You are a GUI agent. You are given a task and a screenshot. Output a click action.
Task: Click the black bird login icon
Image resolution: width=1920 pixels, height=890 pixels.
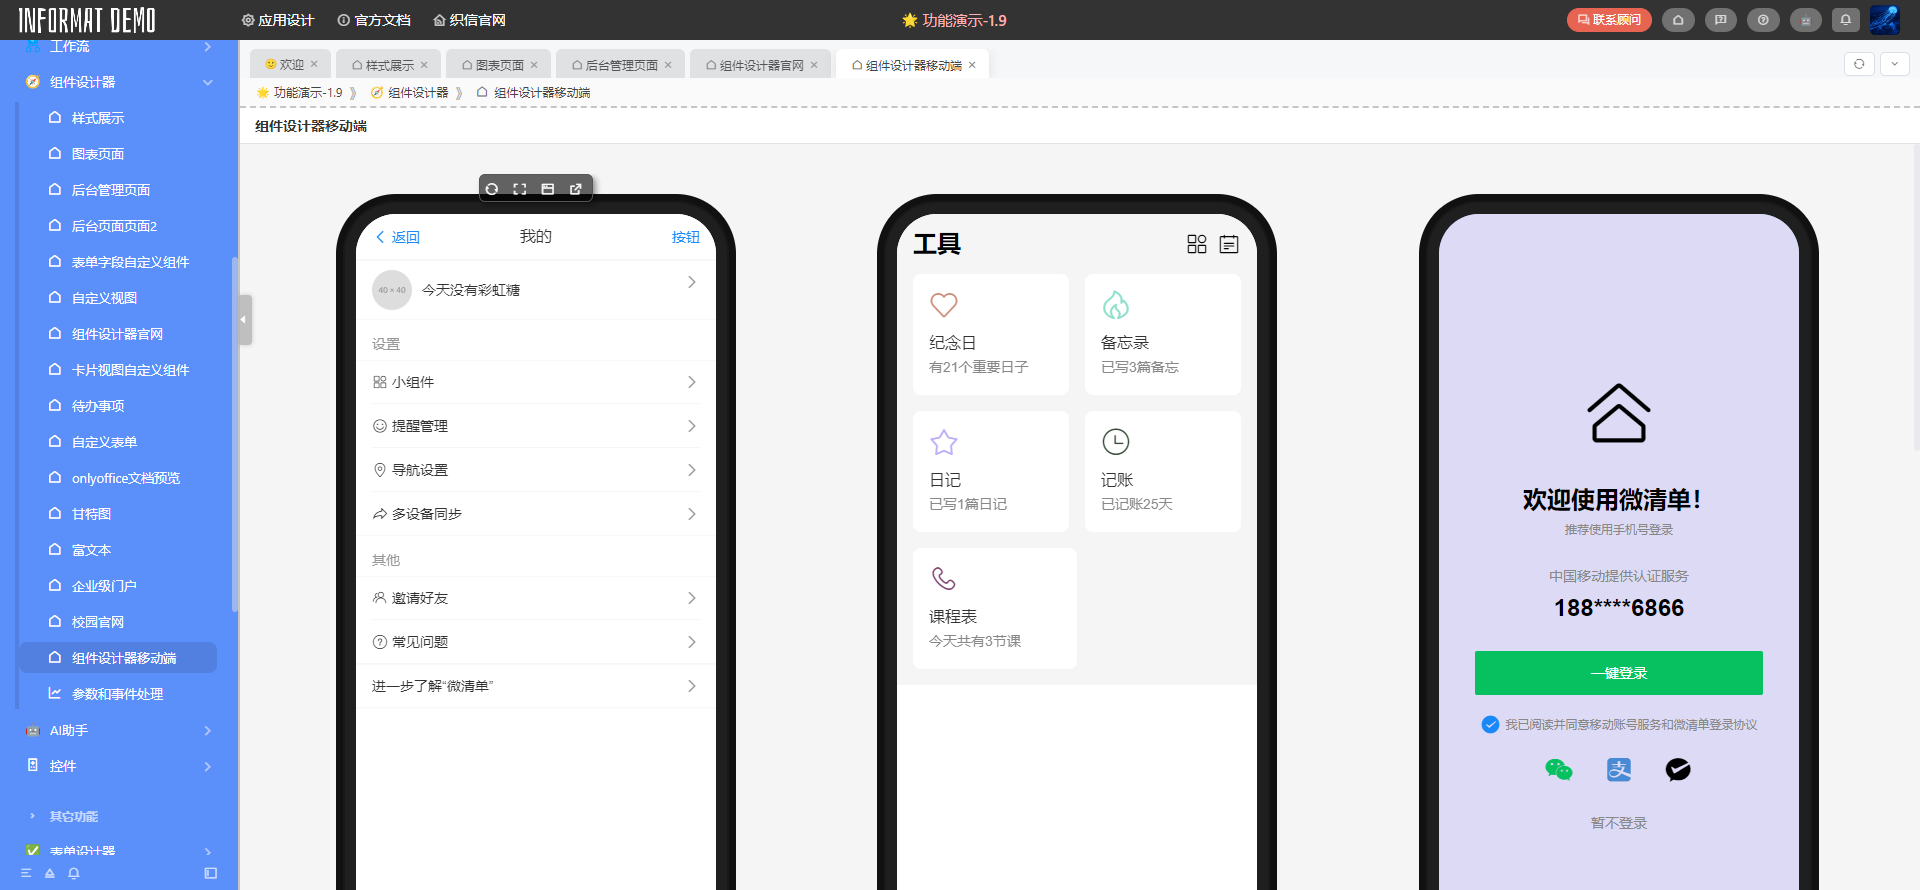click(x=1678, y=769)
